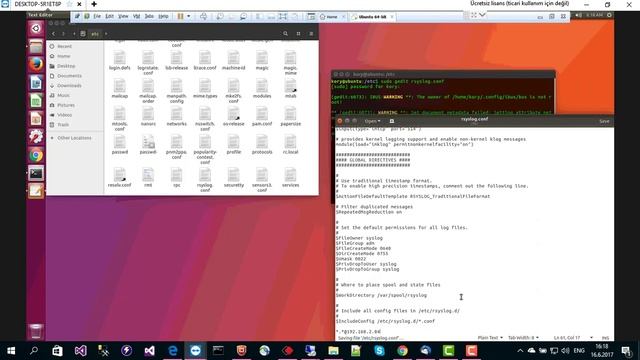Click the terminal window title bar
Image resolution: width=640 pixels, height=360 pixels.
(x=443, y=74)
